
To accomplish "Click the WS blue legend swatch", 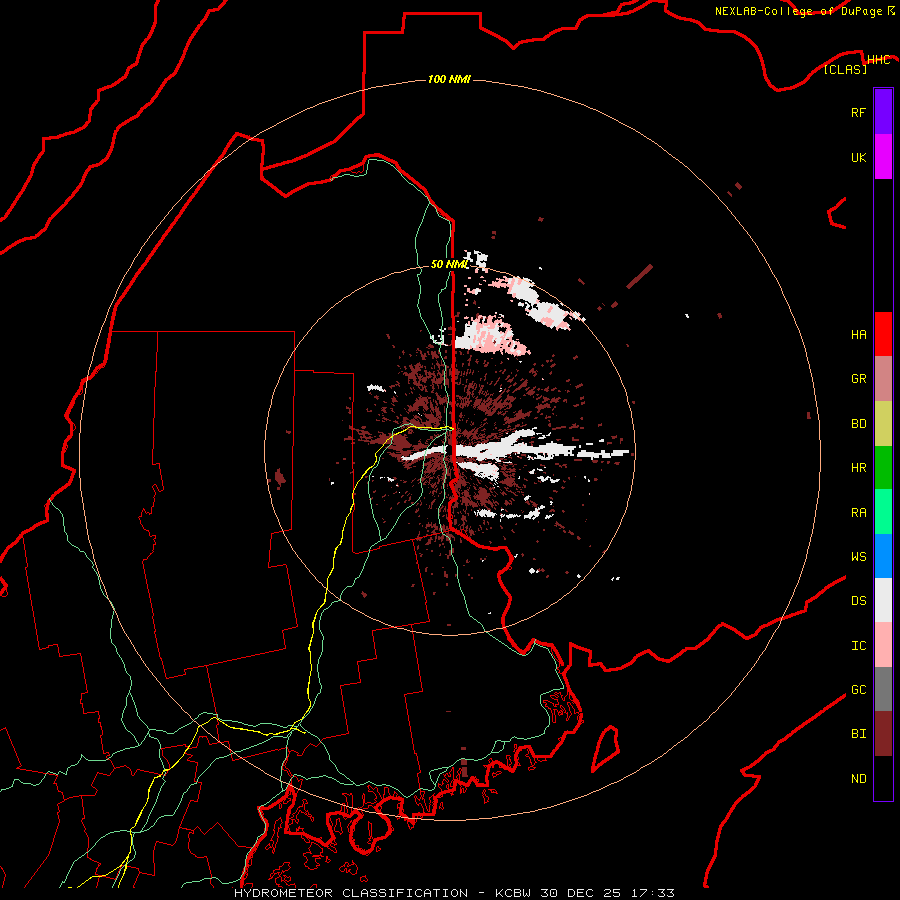I will tap(883, 556).
